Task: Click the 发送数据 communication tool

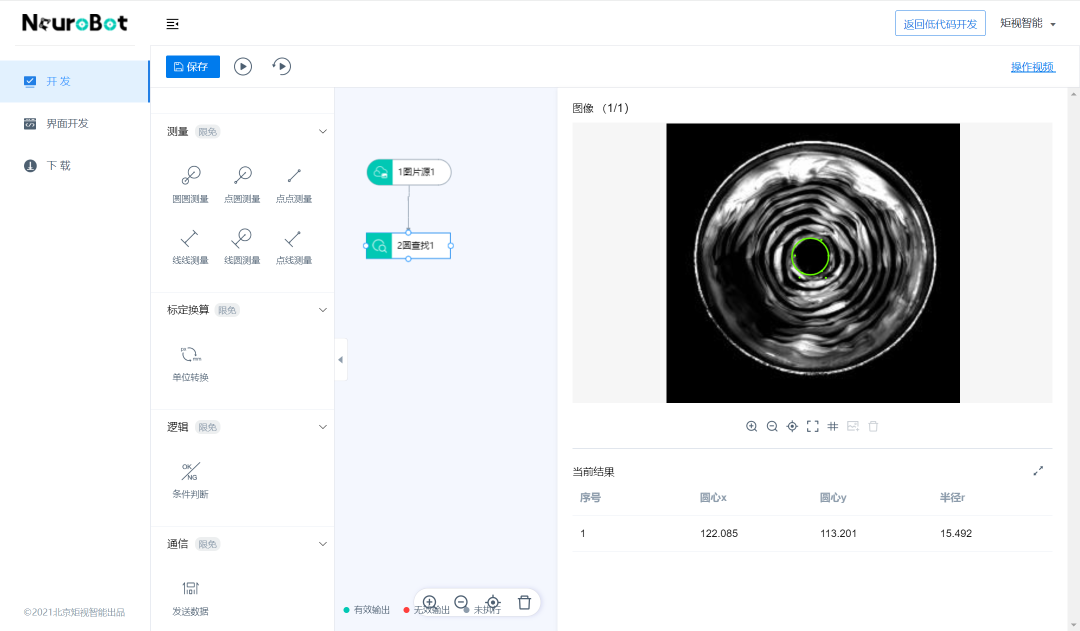Action: (190, 589)
